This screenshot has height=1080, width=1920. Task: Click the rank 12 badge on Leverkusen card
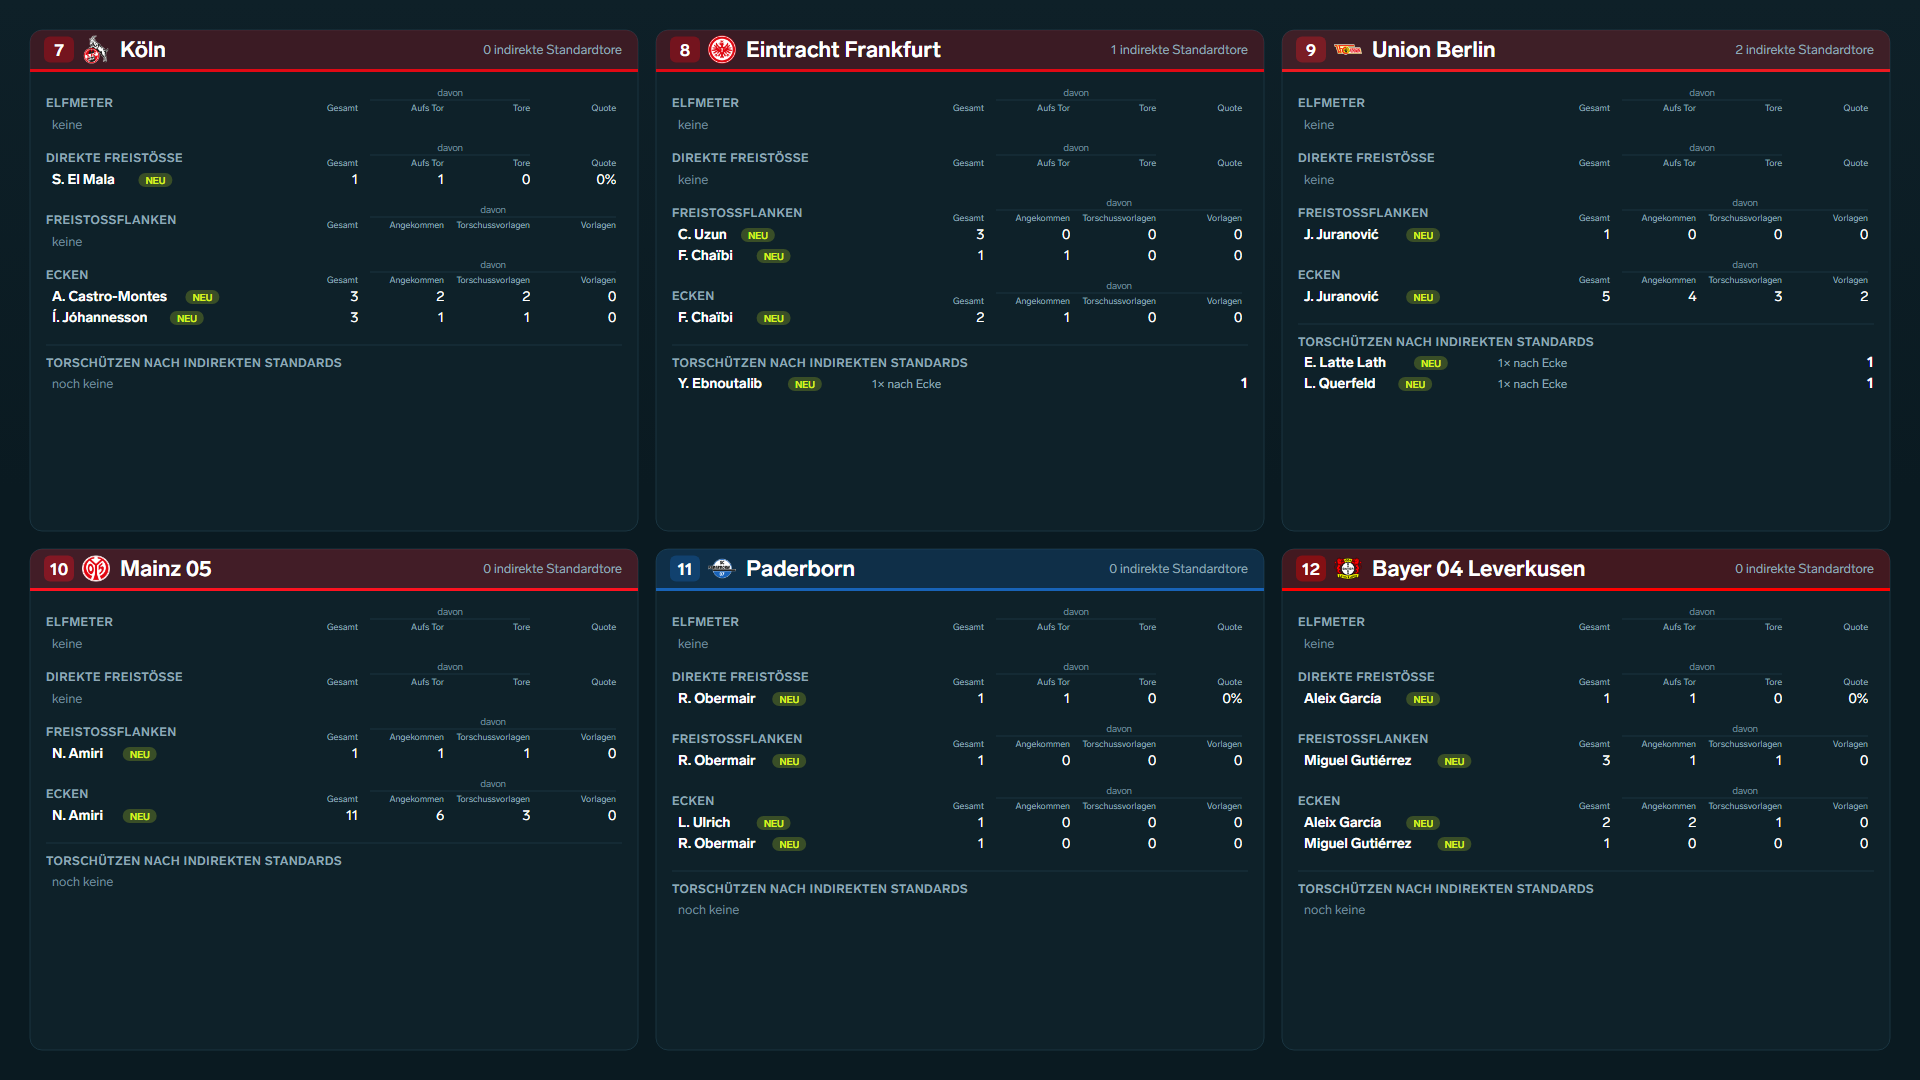click(x=1311, y=569)
